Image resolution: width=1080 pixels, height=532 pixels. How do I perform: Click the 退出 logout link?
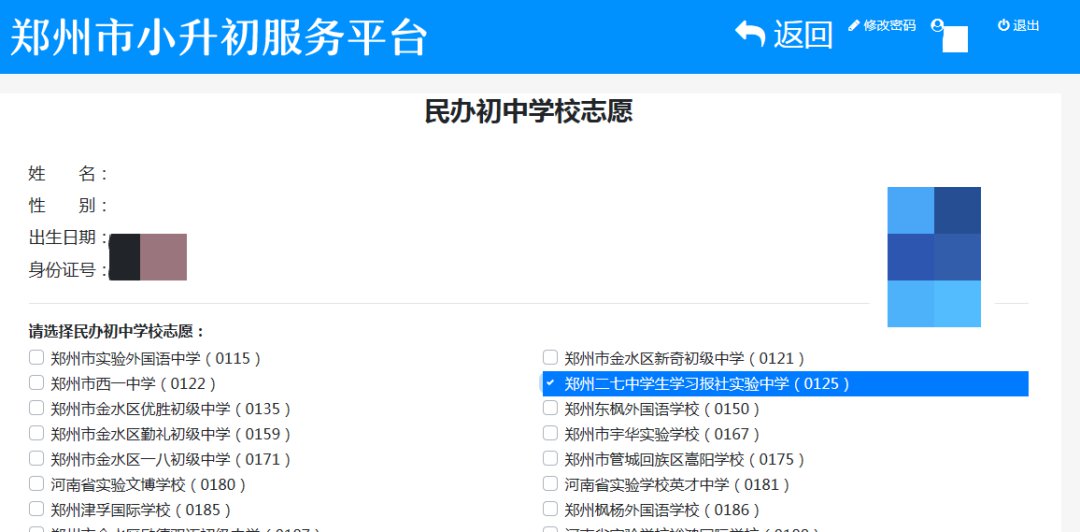coord(1026,25)
